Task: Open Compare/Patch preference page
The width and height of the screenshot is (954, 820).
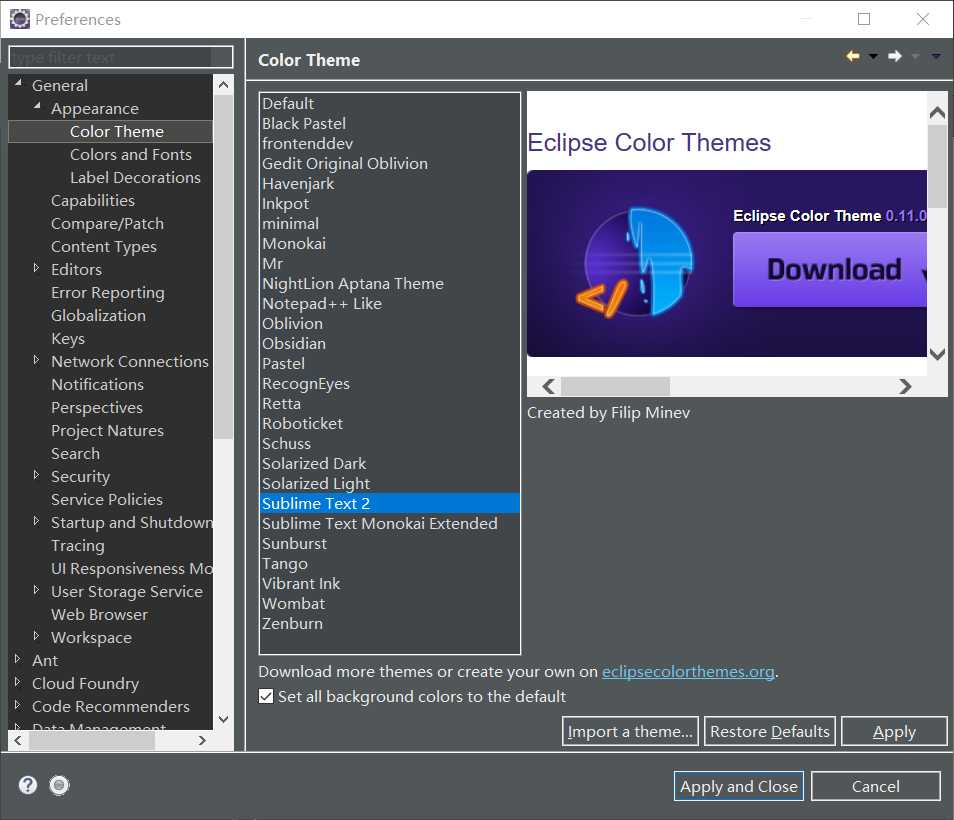Action: [x=107, y=224]
